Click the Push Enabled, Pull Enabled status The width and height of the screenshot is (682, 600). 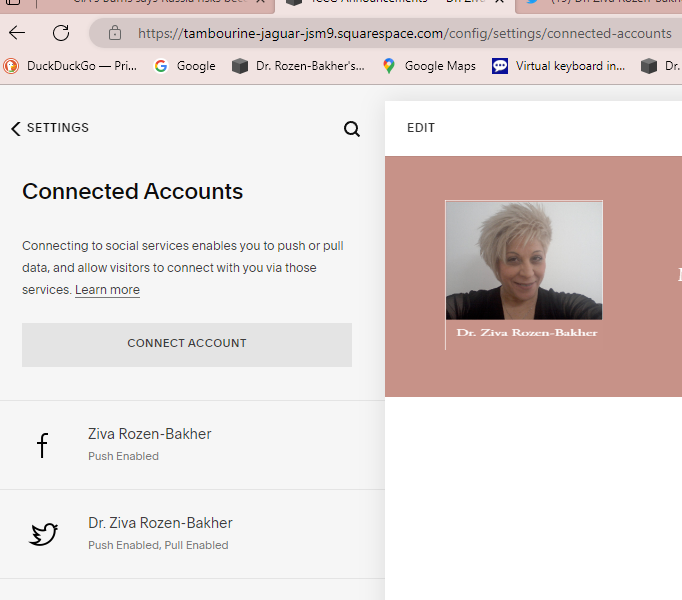158,545
